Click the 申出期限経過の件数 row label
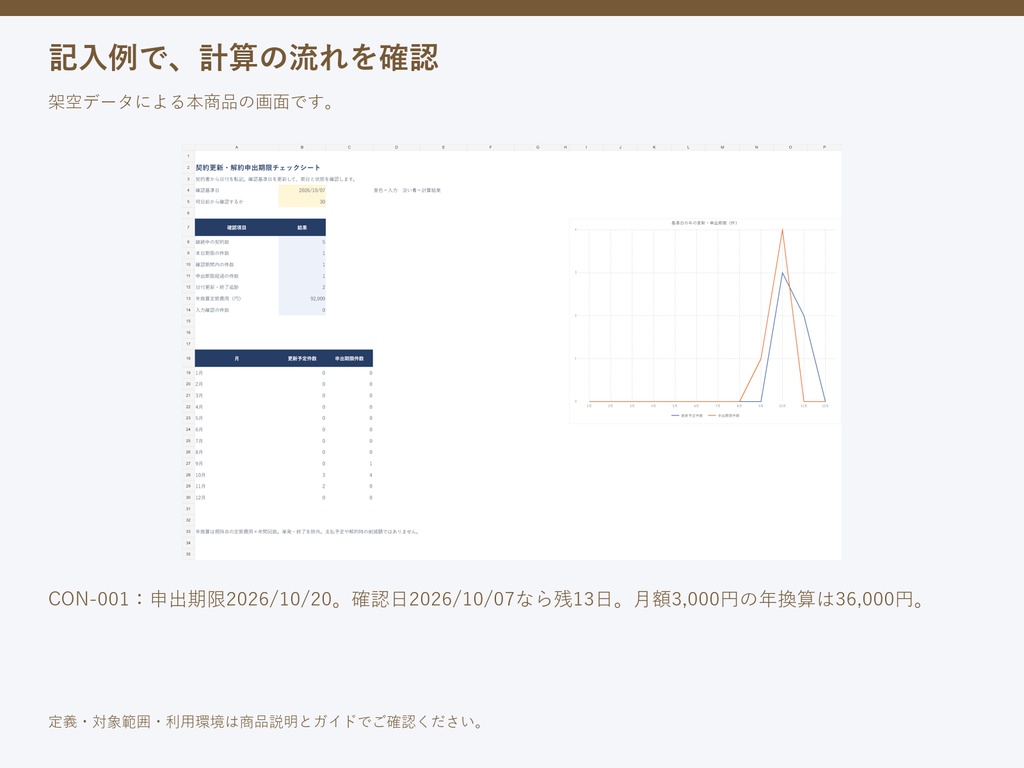 point(217,276)
